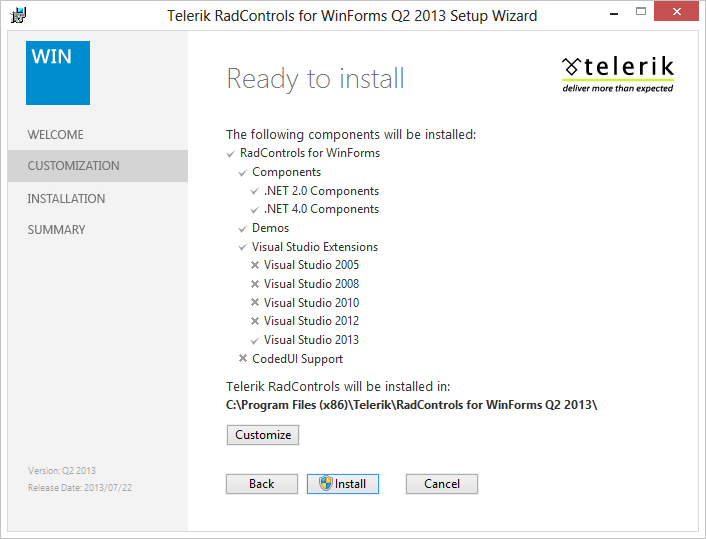
Task: Click 'Telerik RadControls will be installed in' text
Action: tap(338, 386)
